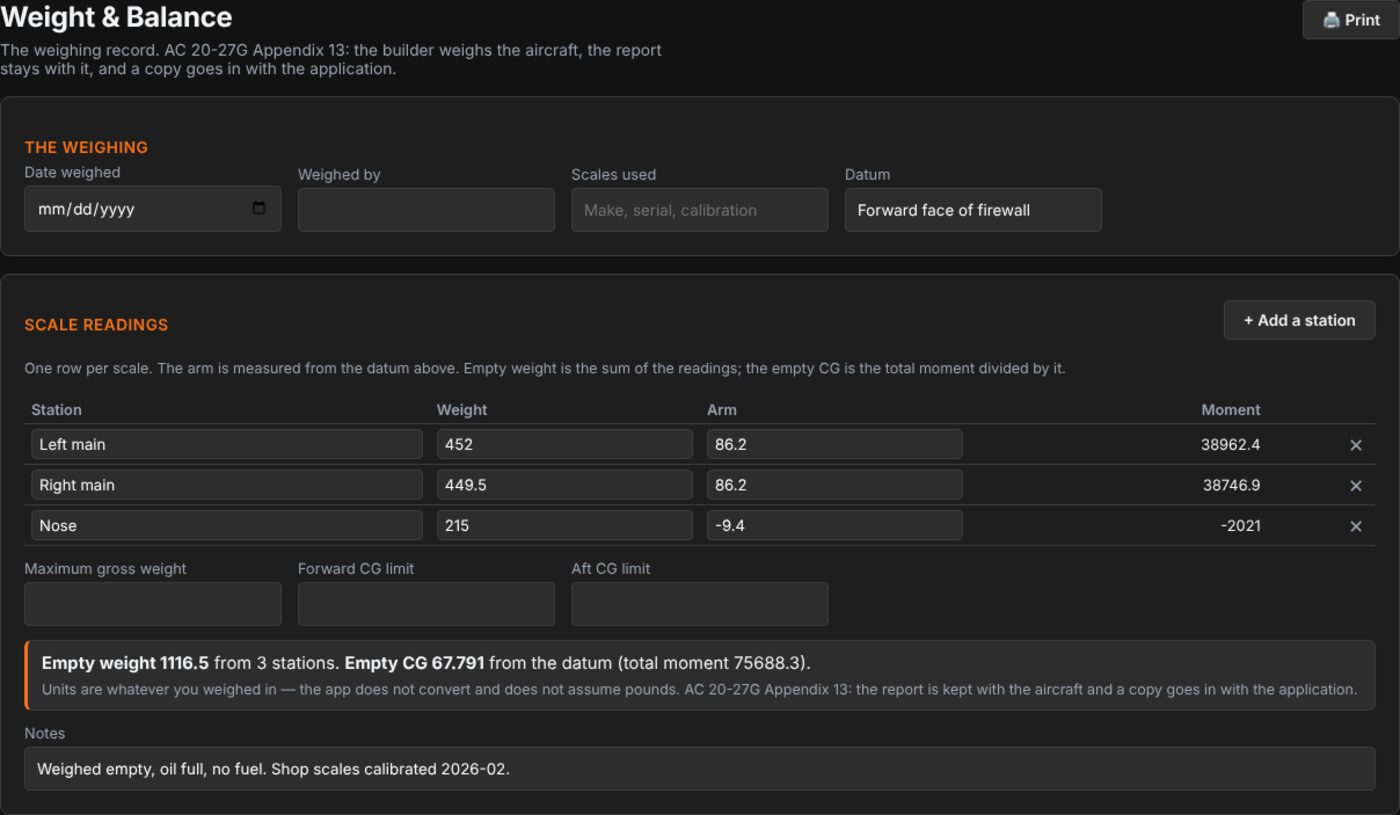
Task: Select the moment value -2021
Action: point(1240,526)
